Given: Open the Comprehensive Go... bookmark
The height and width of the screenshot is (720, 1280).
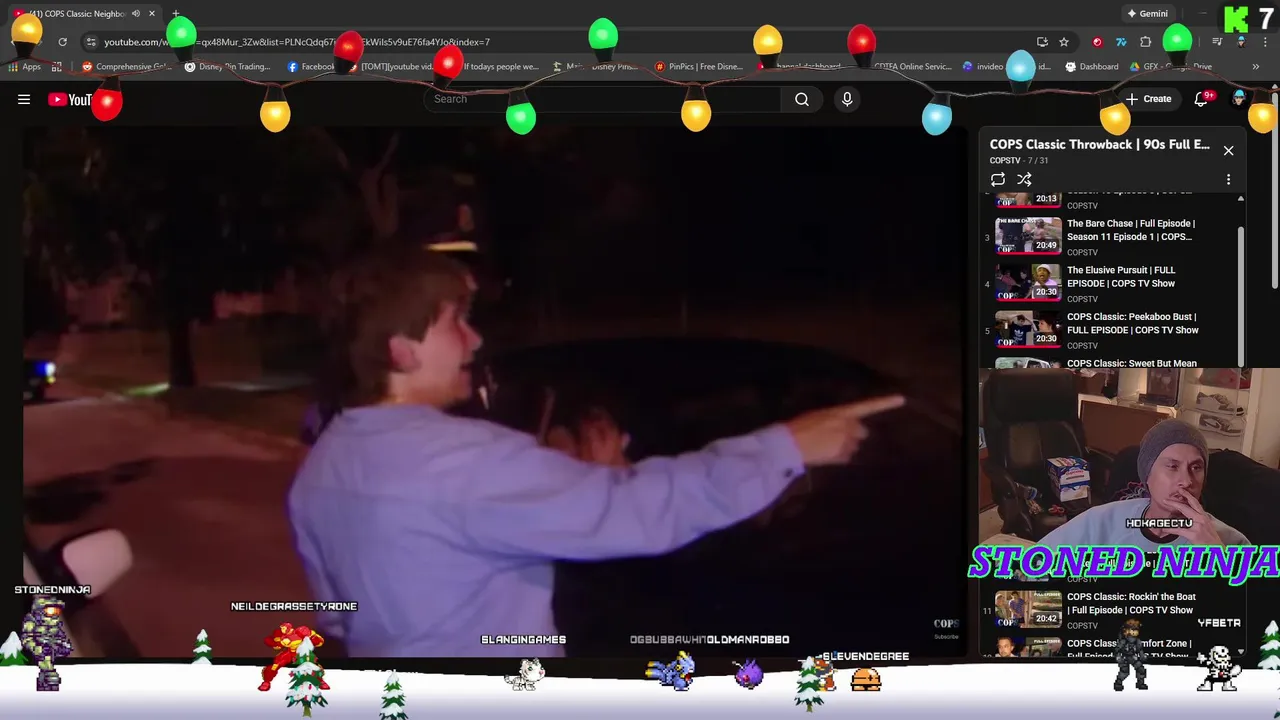Looking at the screenshot, I should [x=126, y=67].
